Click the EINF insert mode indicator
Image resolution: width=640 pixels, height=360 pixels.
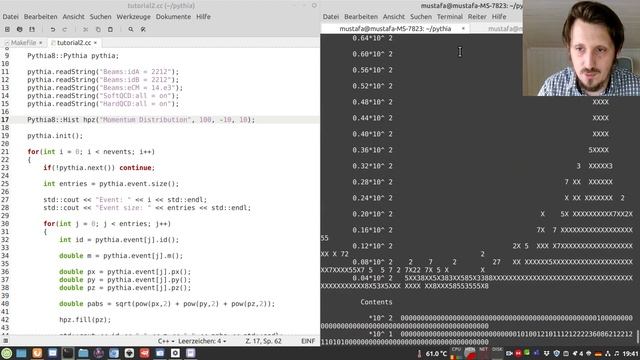pyautogui.click(x=308, y=341)
